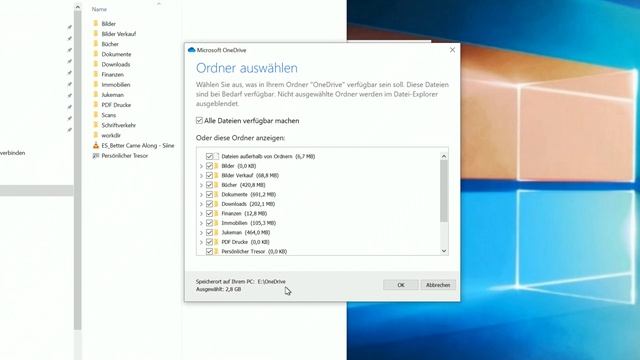Select the Bilder folder icon in Explorer list
Viewport: 640px width, 360px height.
pyautogui.click(x=96, y=23)
